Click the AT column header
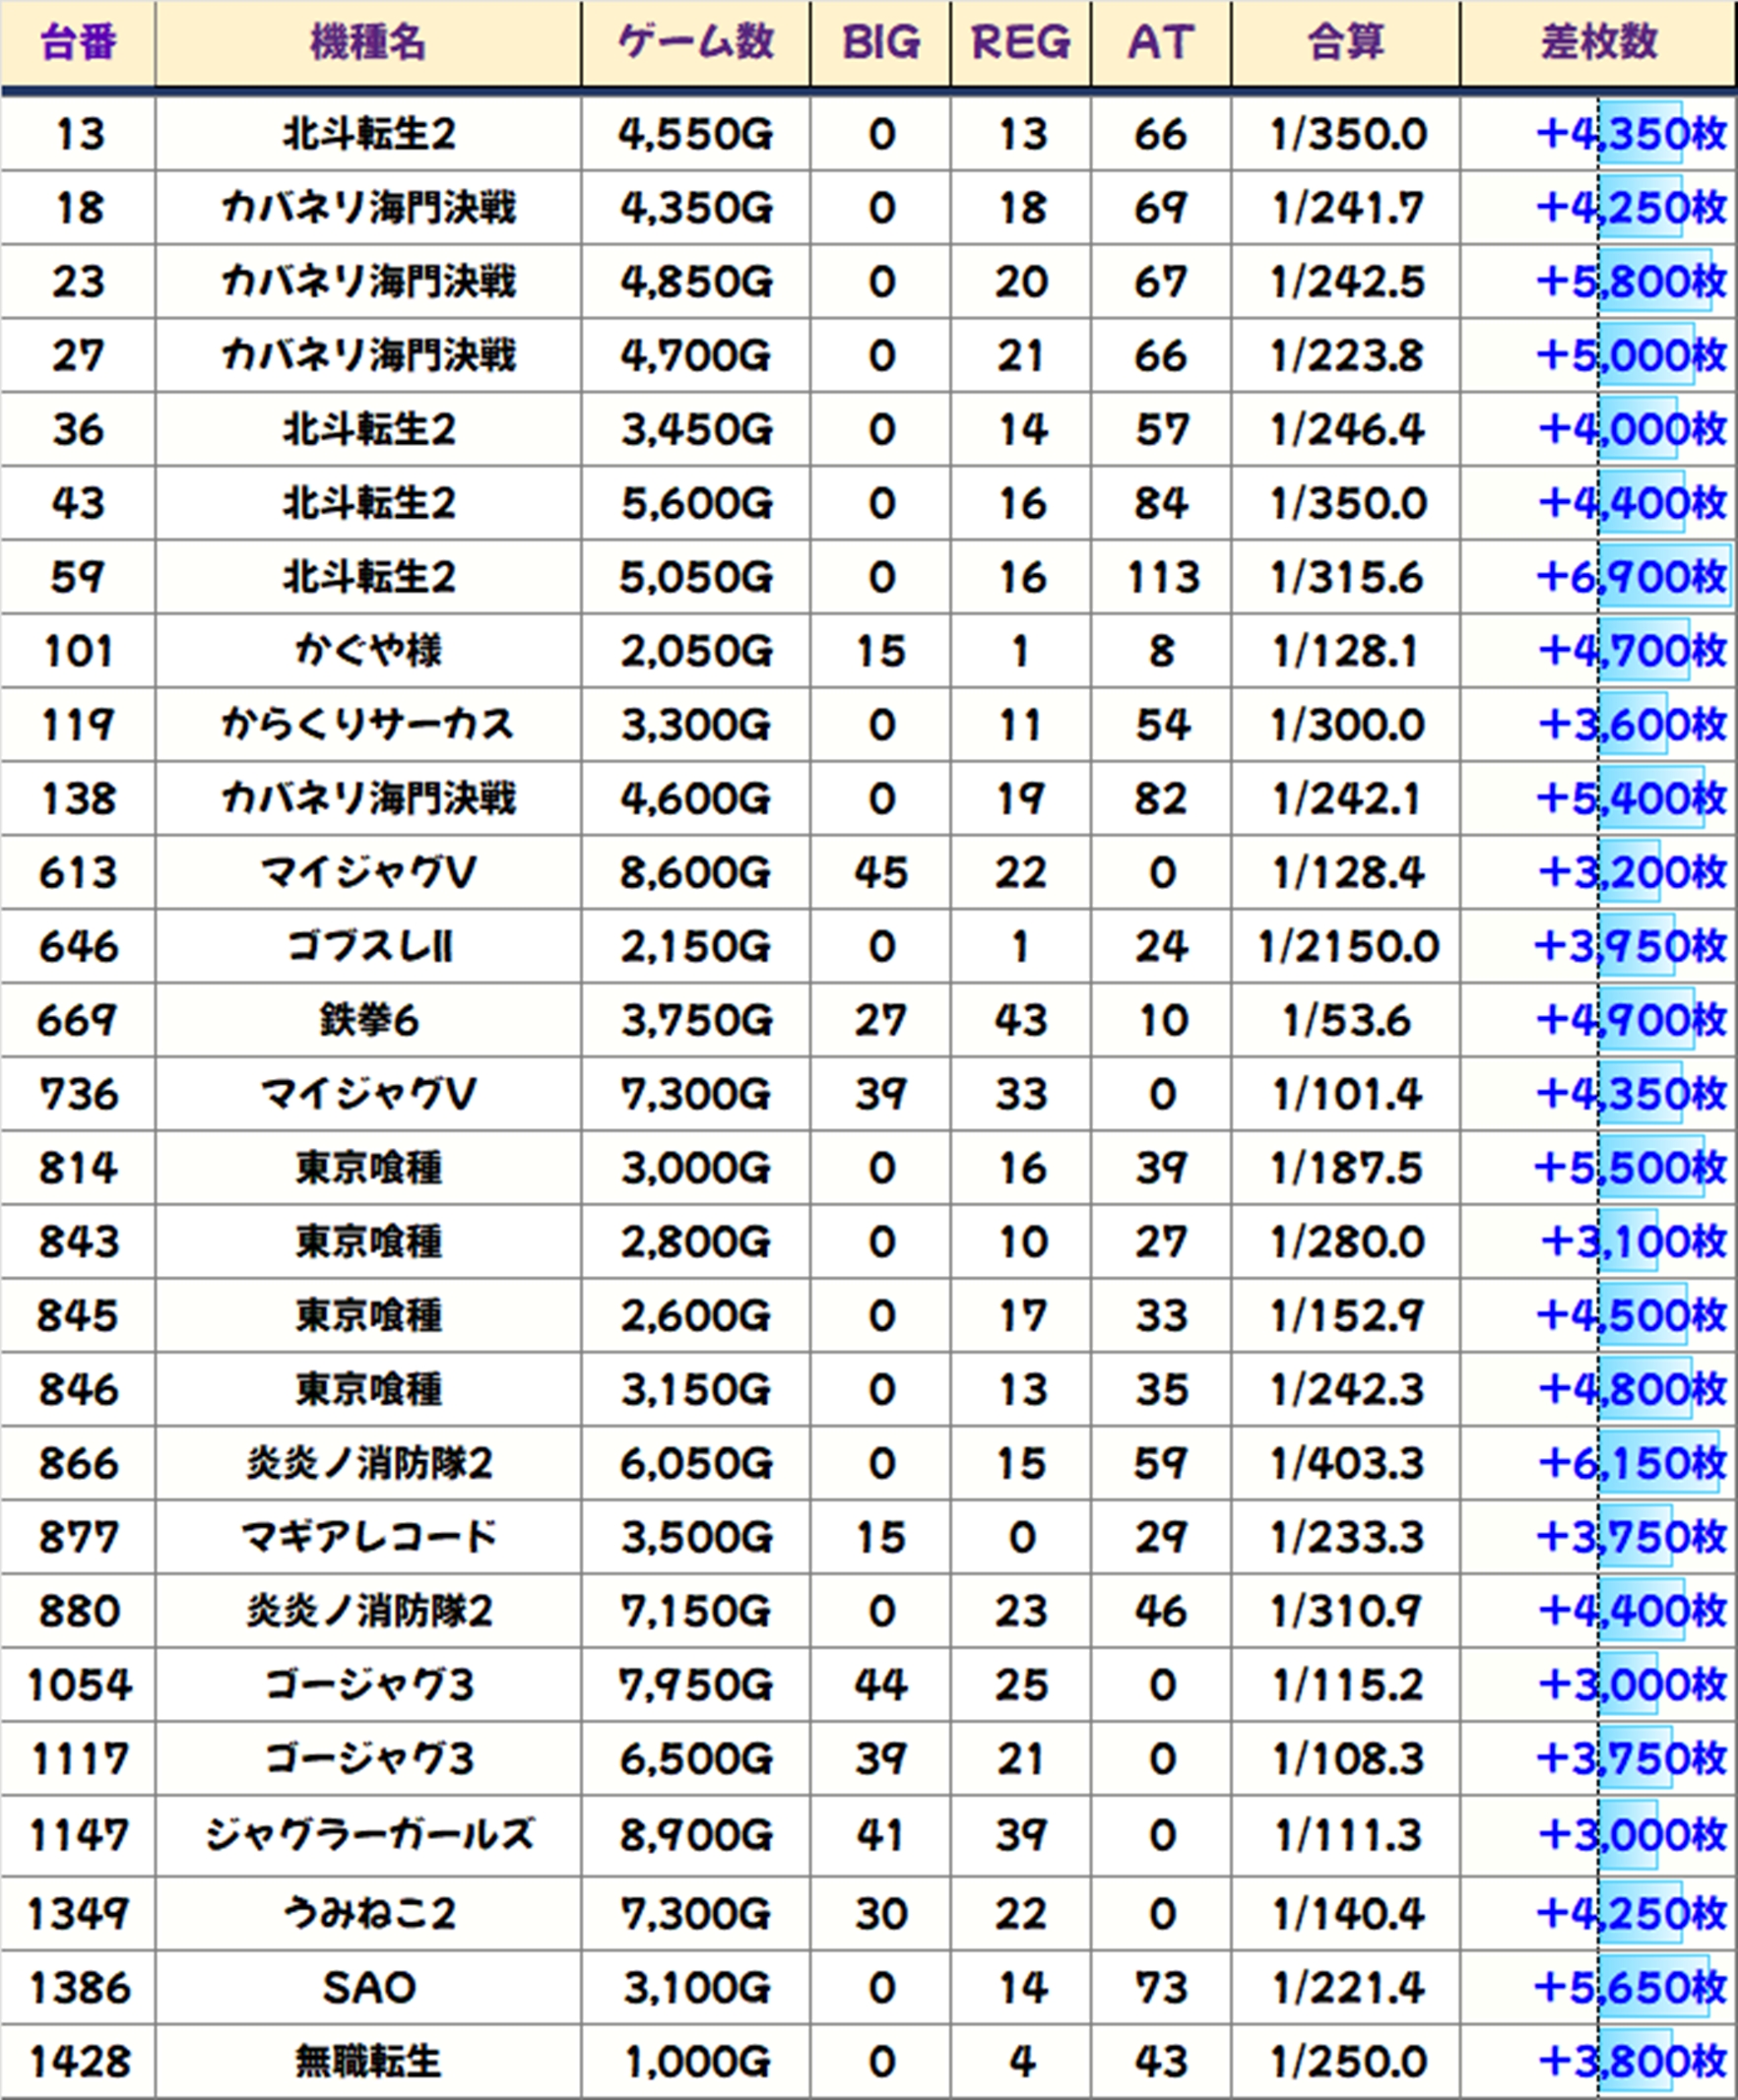Screen dimensions: 1738x2100 tap(1160, 43)
